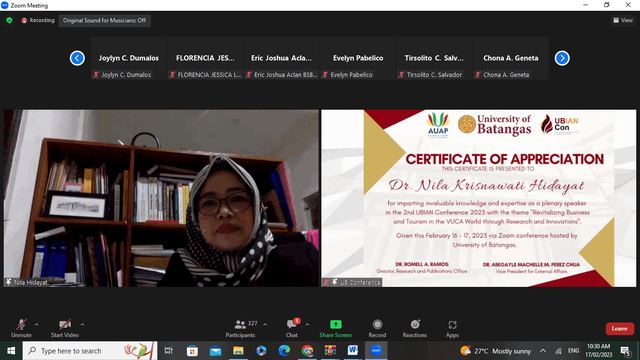Expand the arrow beside Participants

point(265,324)
